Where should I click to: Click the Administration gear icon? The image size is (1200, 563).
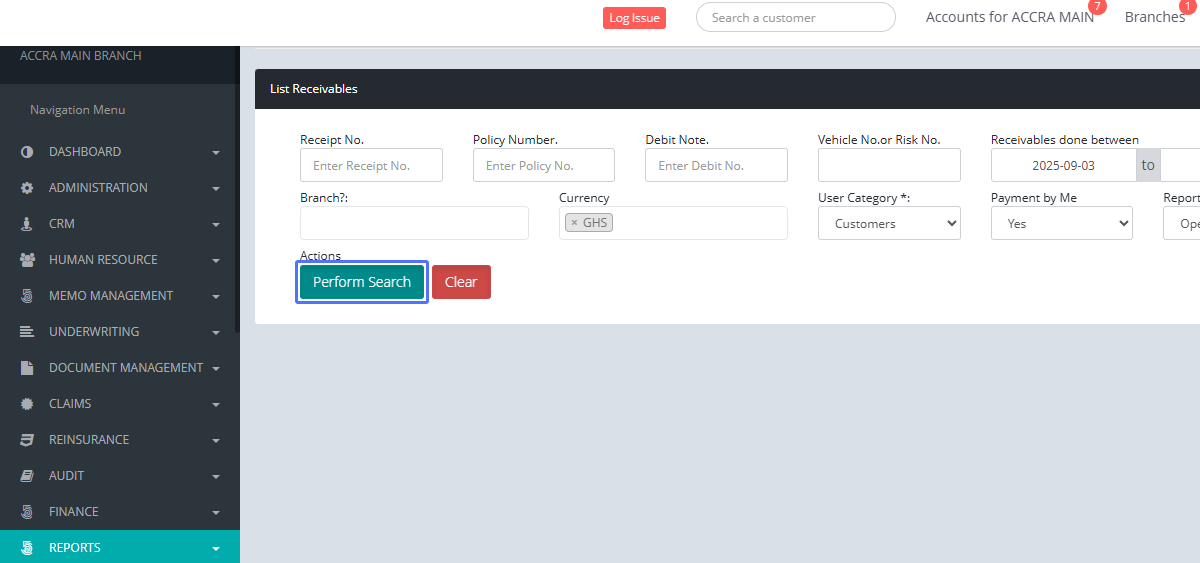point(27,188)
